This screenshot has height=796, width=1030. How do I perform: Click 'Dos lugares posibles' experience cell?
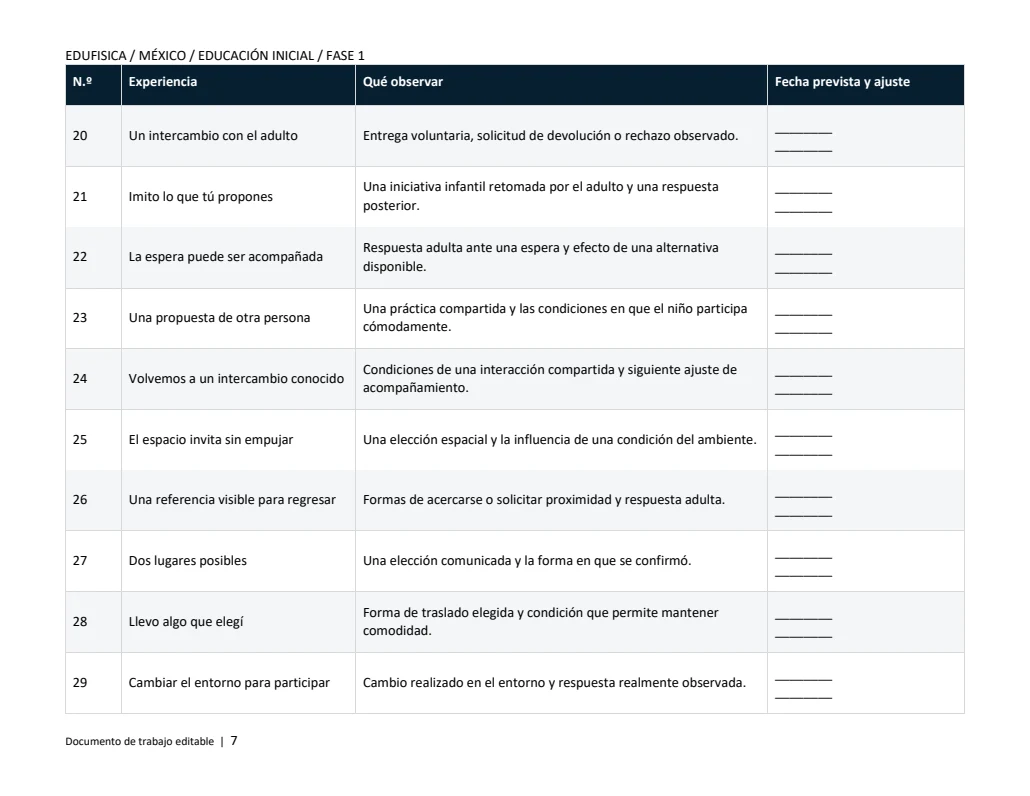pos(238,561)
